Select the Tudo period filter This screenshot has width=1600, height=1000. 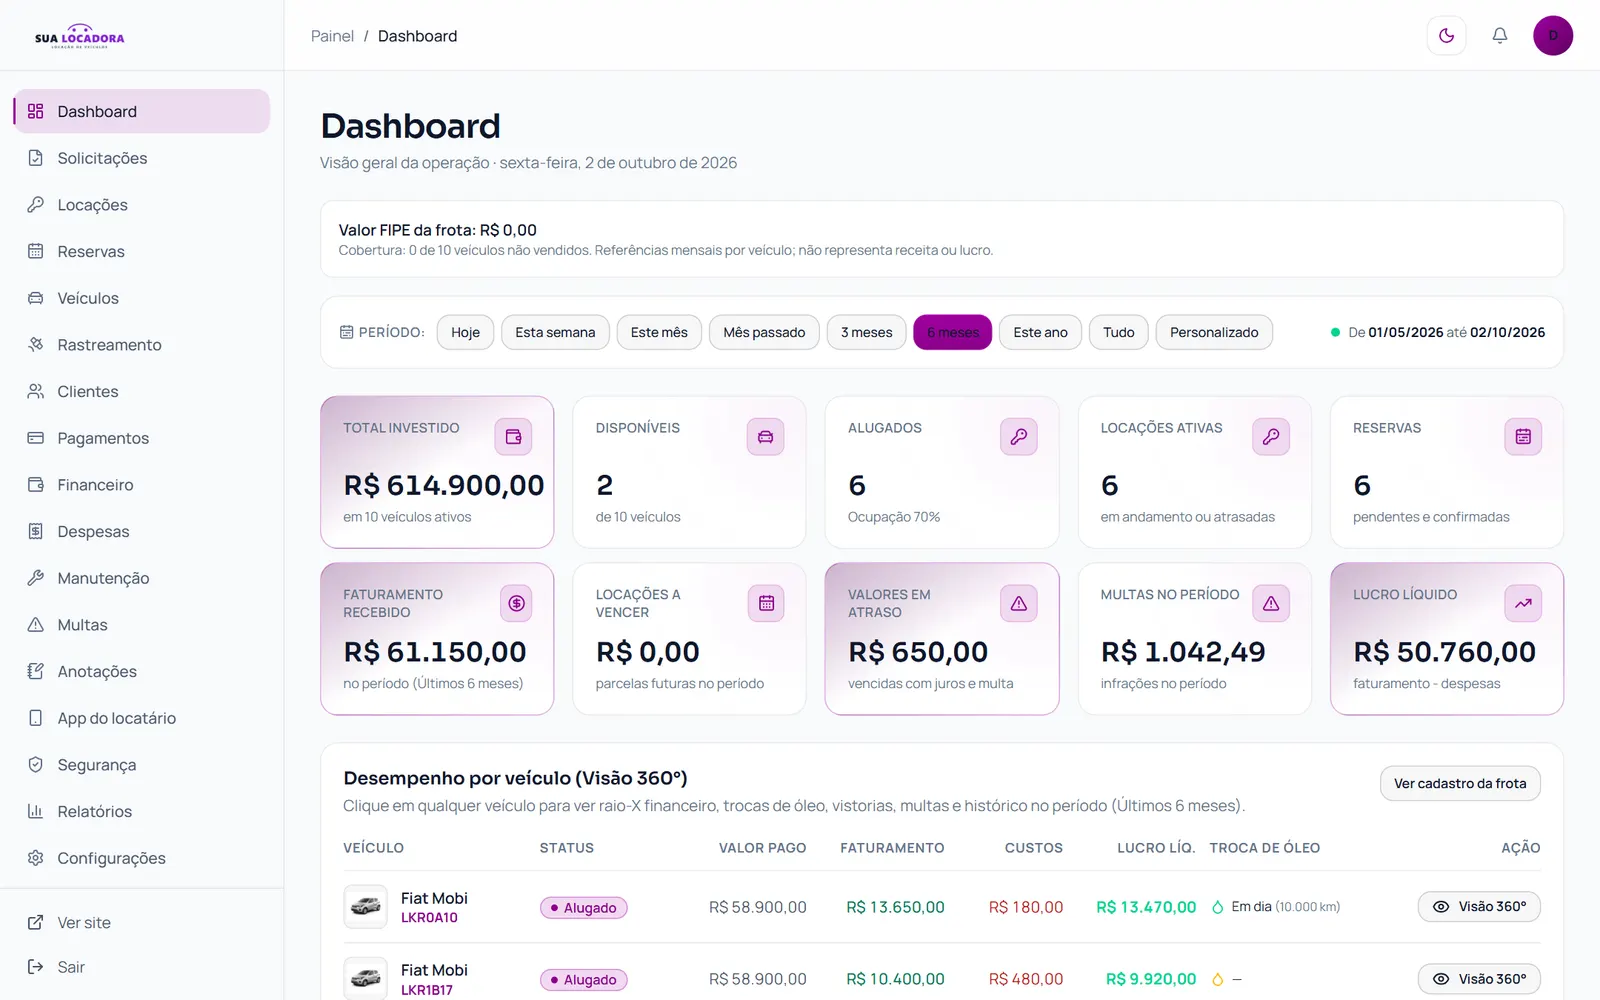(1119, 332)
